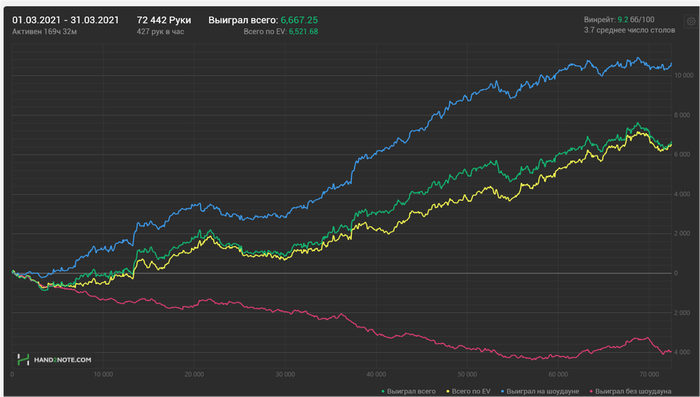Image resolution: width=700 pixels, height=397 pixels.
Task: Click the '72 442 Руки' hands count
Action: [164, 20]
